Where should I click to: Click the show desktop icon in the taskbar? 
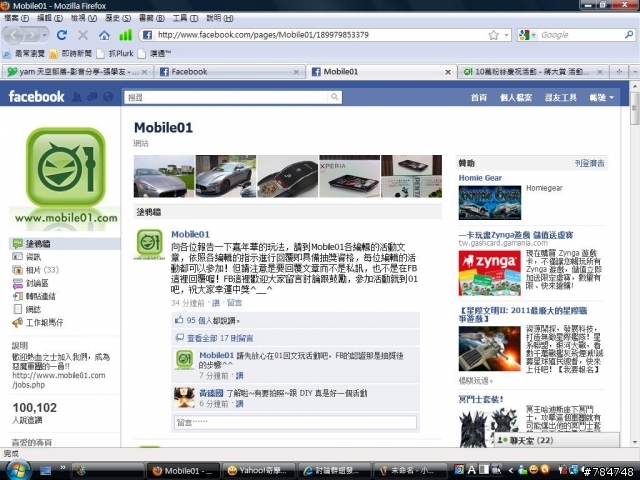tap(45, 471)
